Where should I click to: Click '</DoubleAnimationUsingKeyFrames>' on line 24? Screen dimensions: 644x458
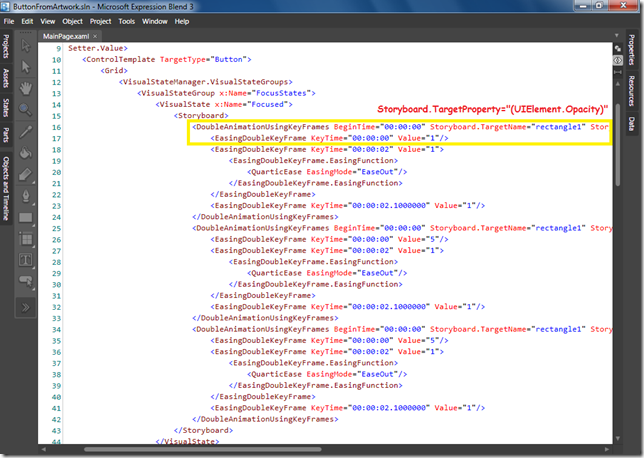point(265,216)
